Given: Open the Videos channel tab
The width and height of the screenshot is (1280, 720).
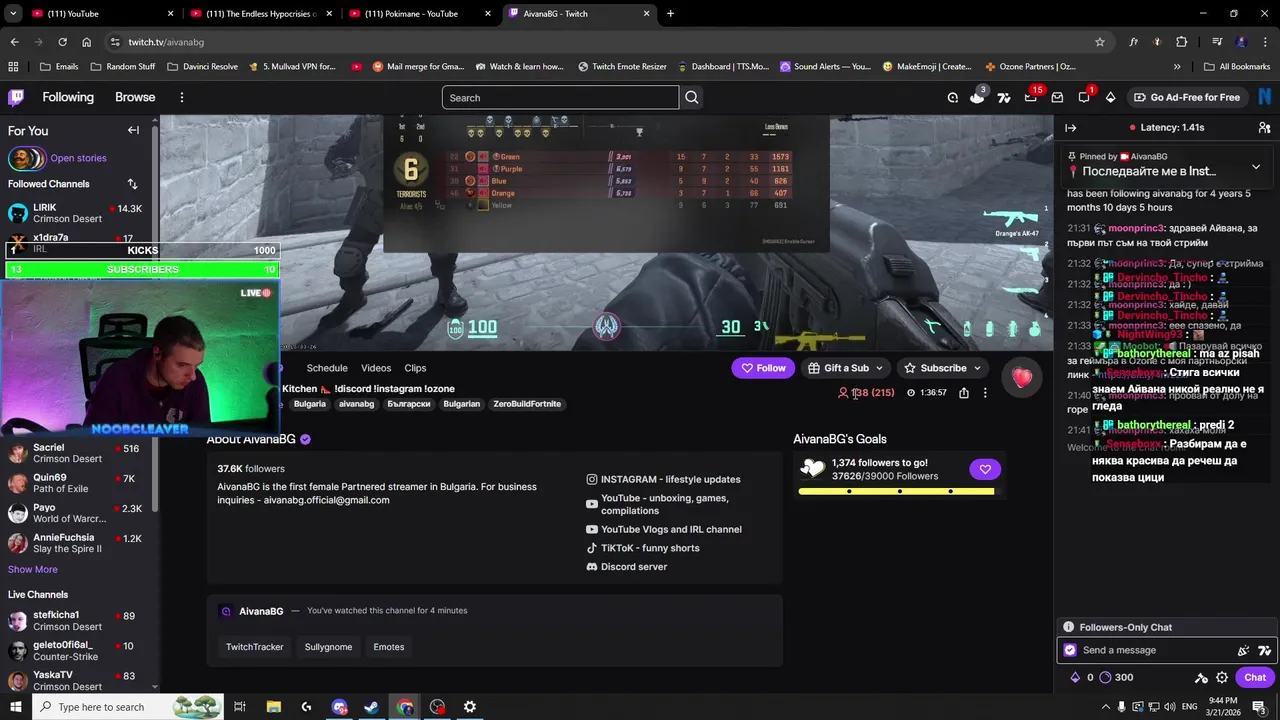Looking at the screenshot, I should tap(376, 368).
